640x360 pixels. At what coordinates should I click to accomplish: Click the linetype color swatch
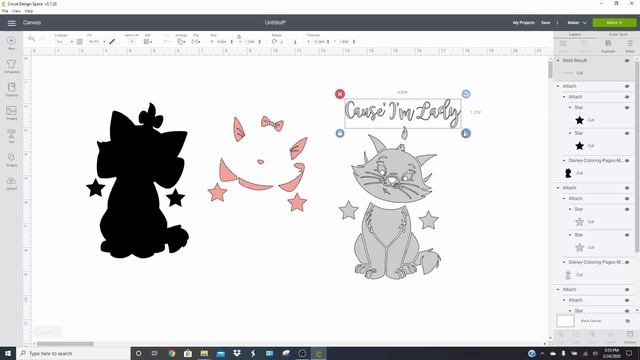coord(80,42)
